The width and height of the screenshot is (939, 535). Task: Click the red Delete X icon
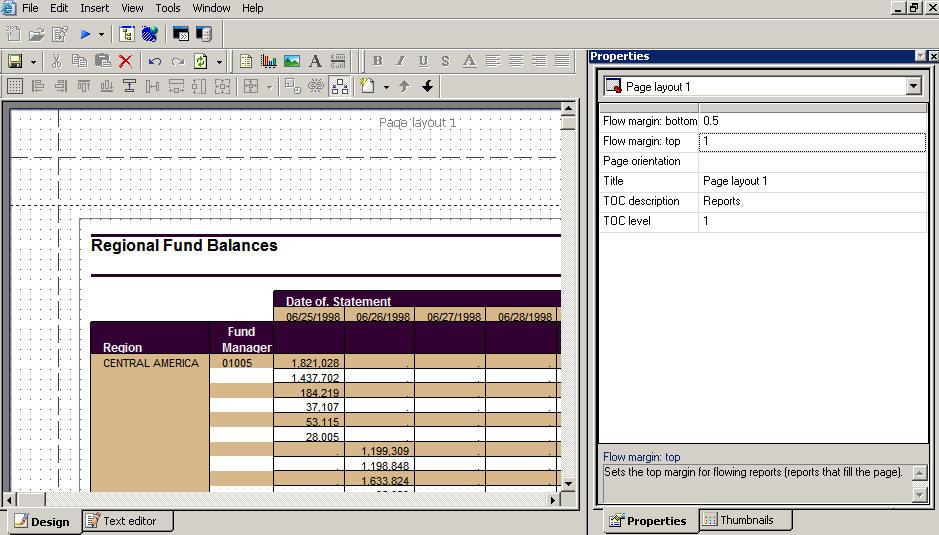pyautogui.click(x=125, y=61)
